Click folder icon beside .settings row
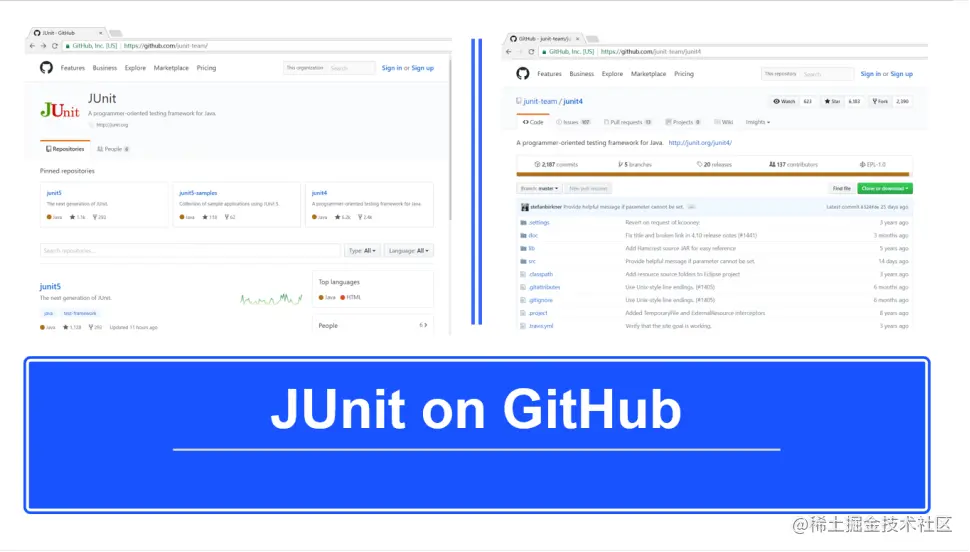The width and height of the screenshot is (970, 552). [x=523, y=223]
